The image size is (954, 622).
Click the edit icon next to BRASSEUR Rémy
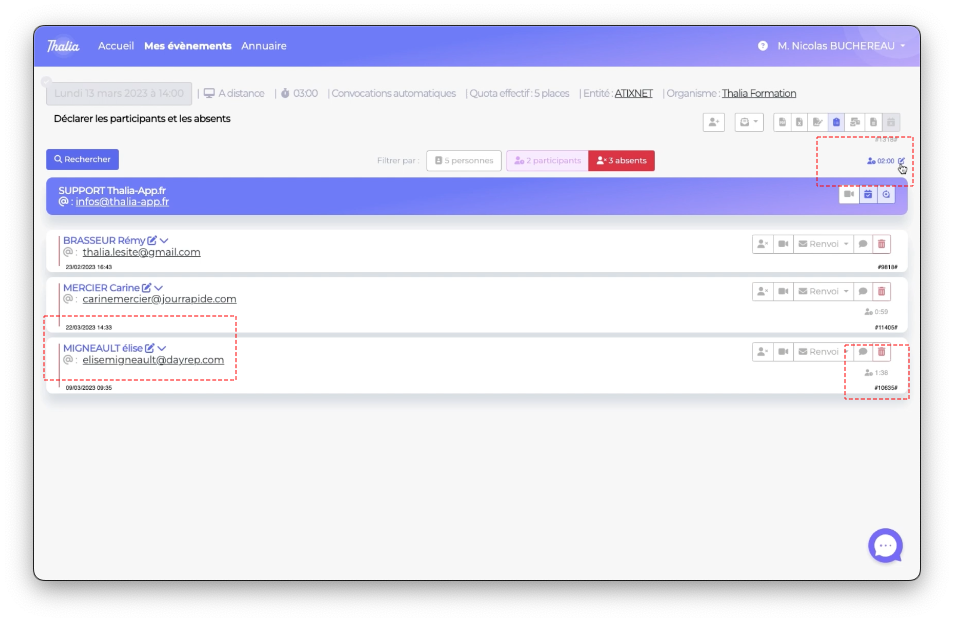(152, 241)
